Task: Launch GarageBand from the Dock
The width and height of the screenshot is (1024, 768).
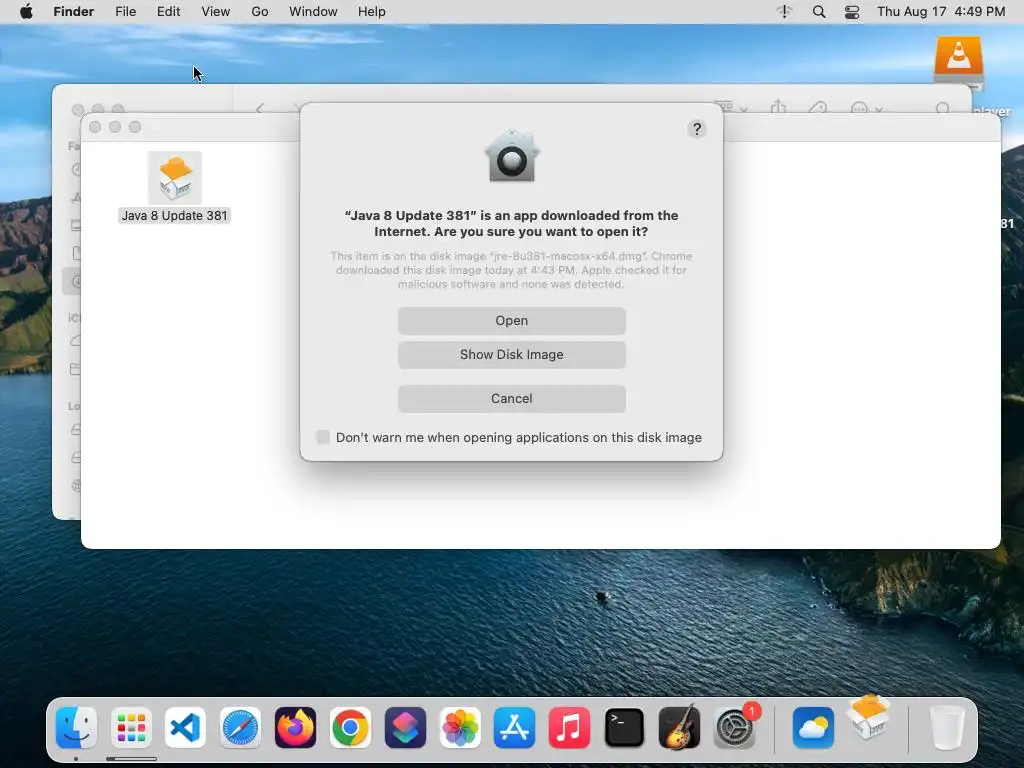Action: 679,727
